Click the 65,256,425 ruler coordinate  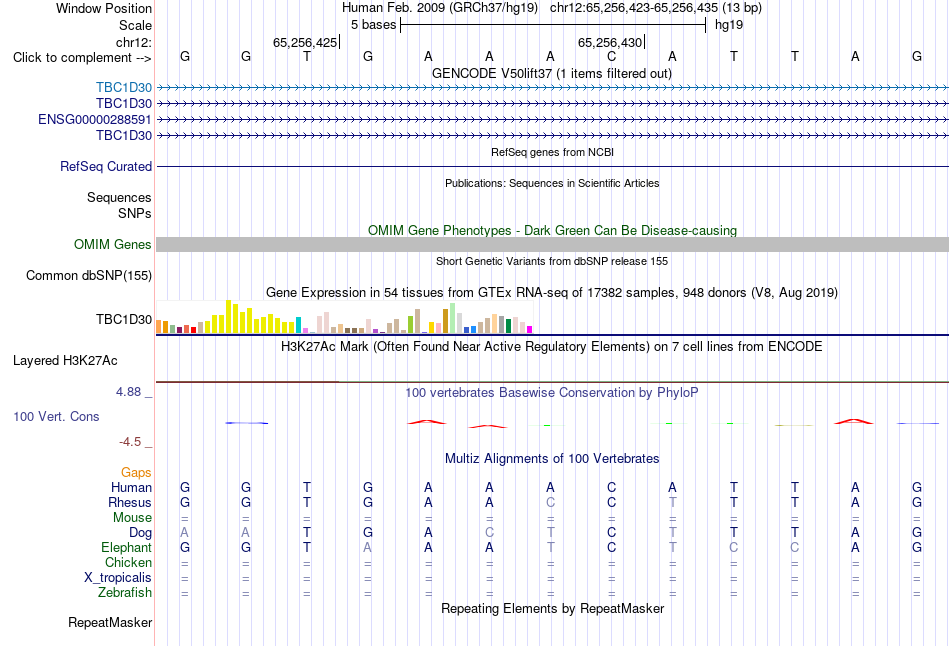click(305, 42)
